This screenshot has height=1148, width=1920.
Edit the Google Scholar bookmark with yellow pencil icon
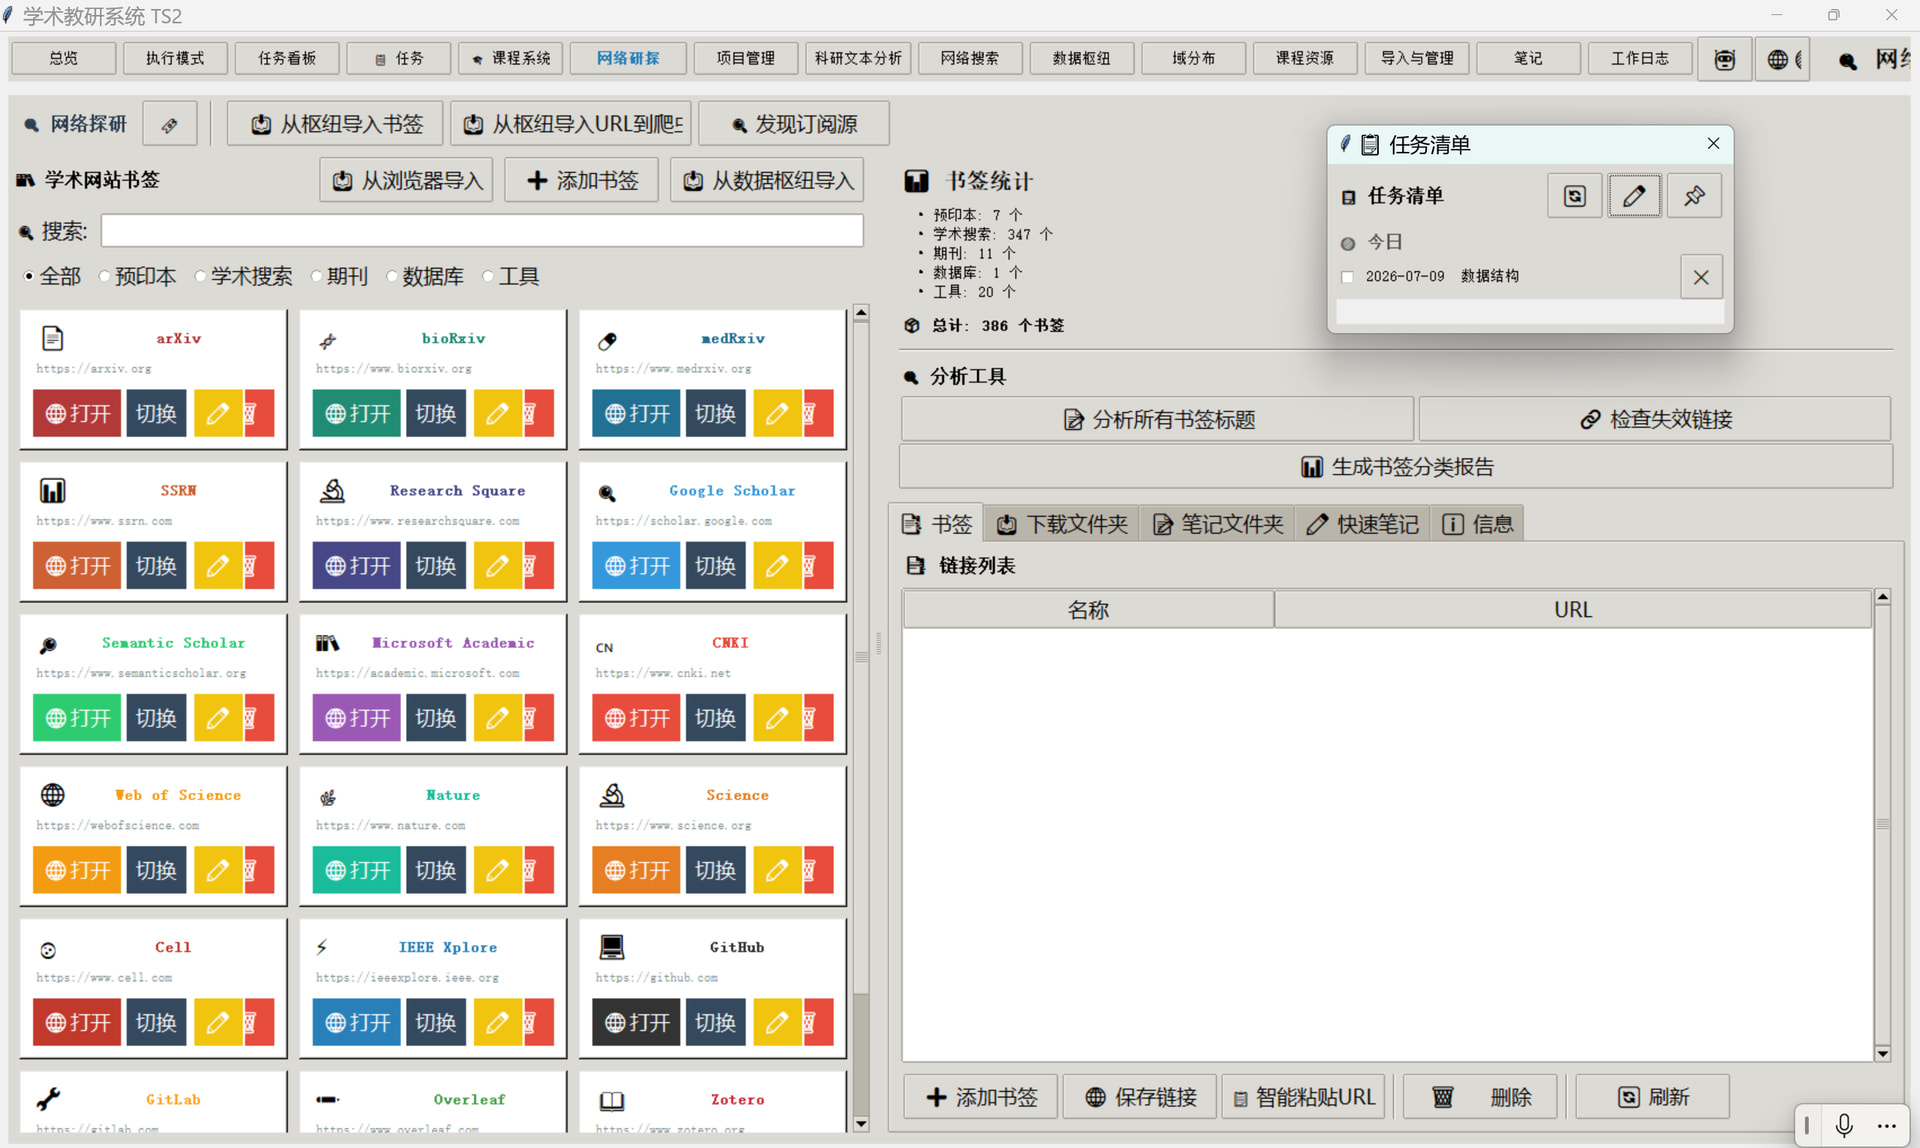(x=777, y=566)
